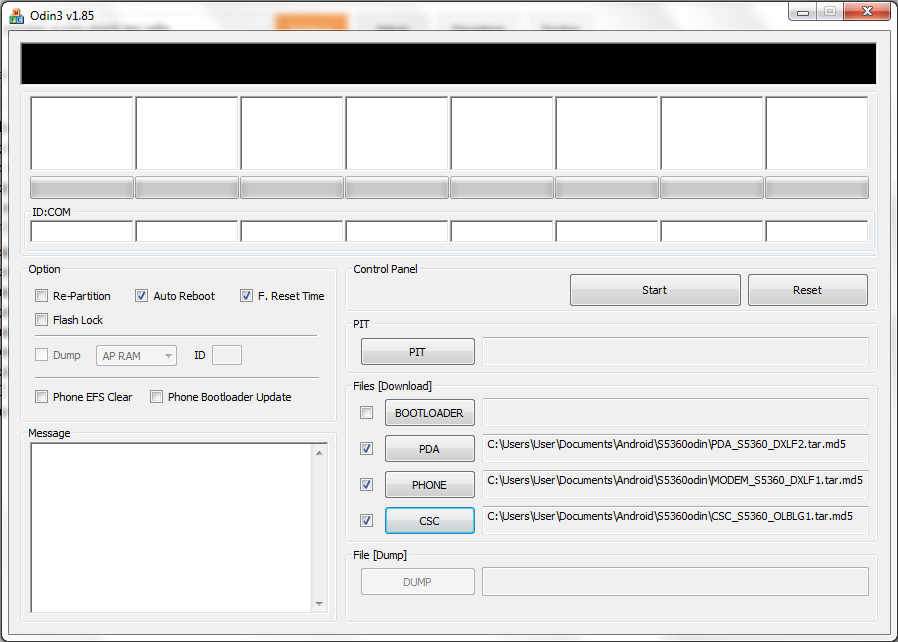898x642 pixels.
Task: Click the BOOTLOADER file path field
Action: (676, 412)
